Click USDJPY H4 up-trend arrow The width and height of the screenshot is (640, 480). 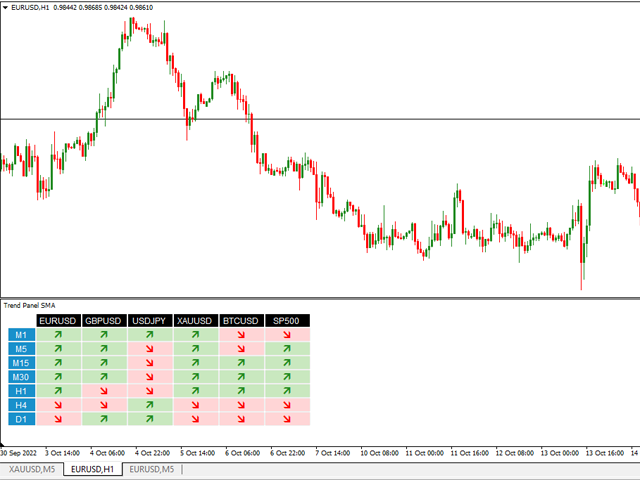[150, 405]
